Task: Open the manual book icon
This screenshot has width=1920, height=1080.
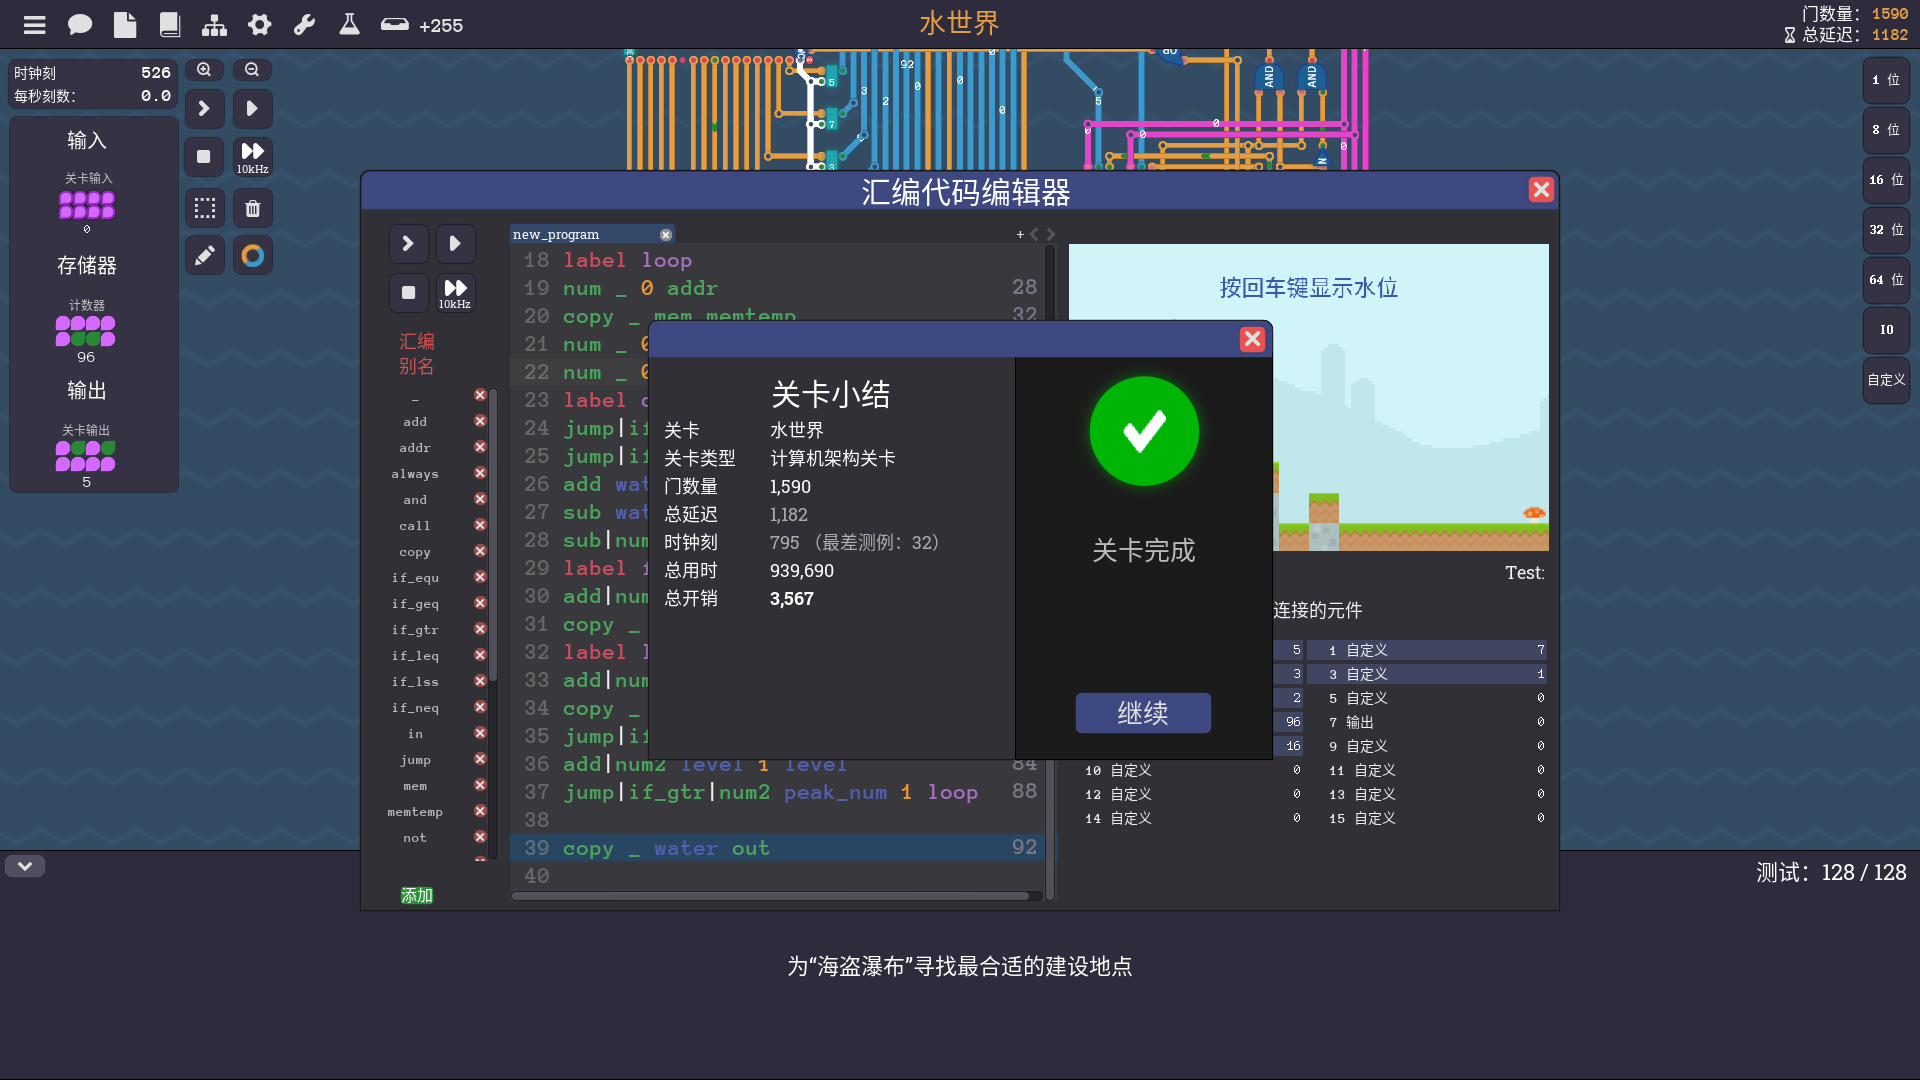Action: 170,25
